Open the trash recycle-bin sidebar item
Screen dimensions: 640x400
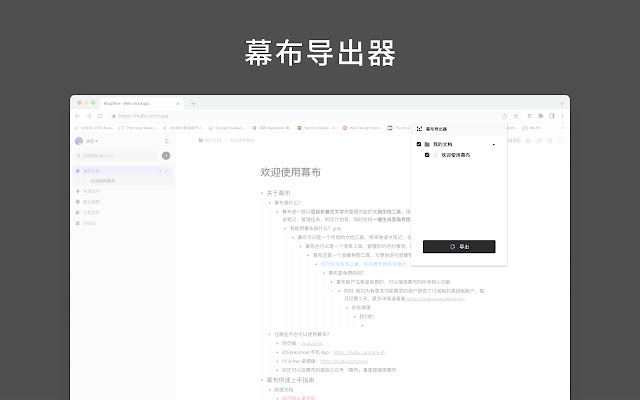coord(86,223)
